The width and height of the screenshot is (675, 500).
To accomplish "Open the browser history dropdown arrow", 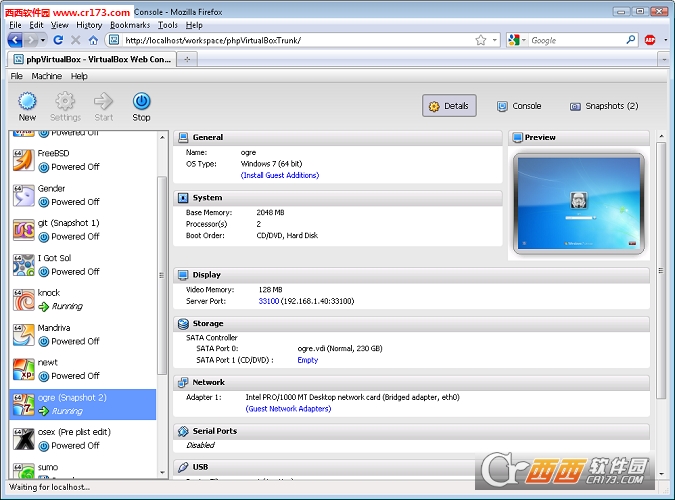I will 43,40.
